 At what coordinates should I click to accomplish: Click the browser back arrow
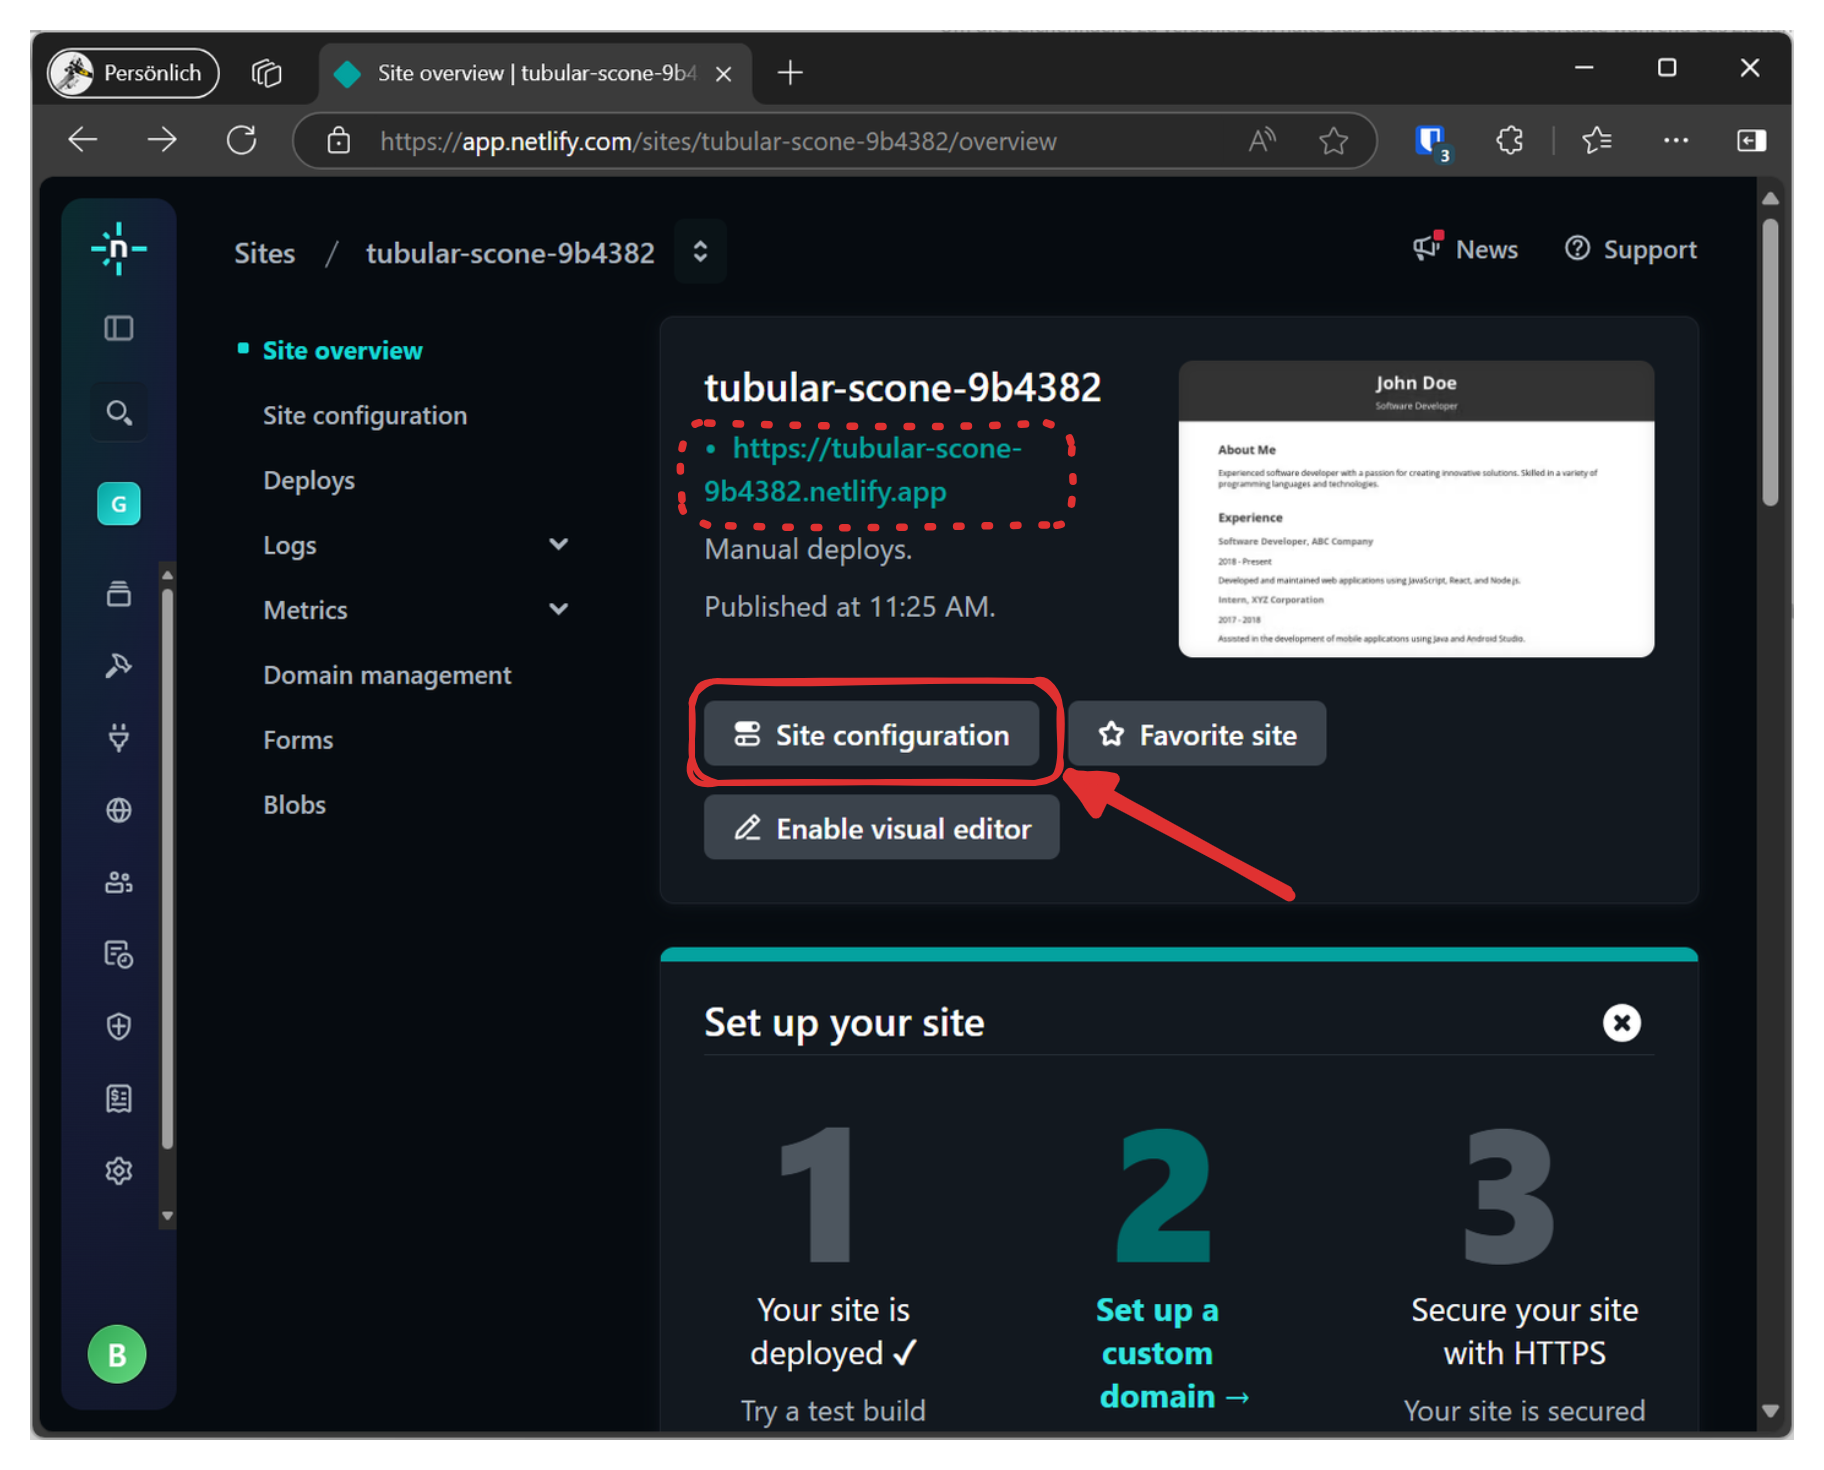83,140
